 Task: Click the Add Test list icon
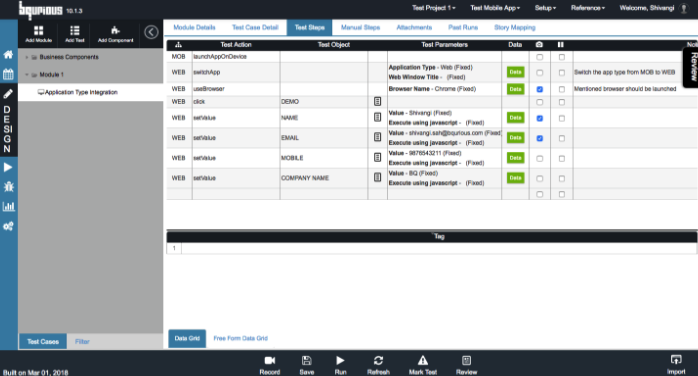75,30
